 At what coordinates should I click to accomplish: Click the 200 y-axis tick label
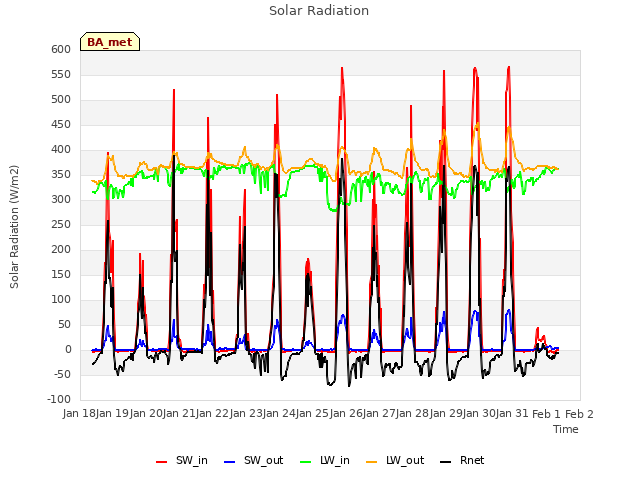coord(61,249)
